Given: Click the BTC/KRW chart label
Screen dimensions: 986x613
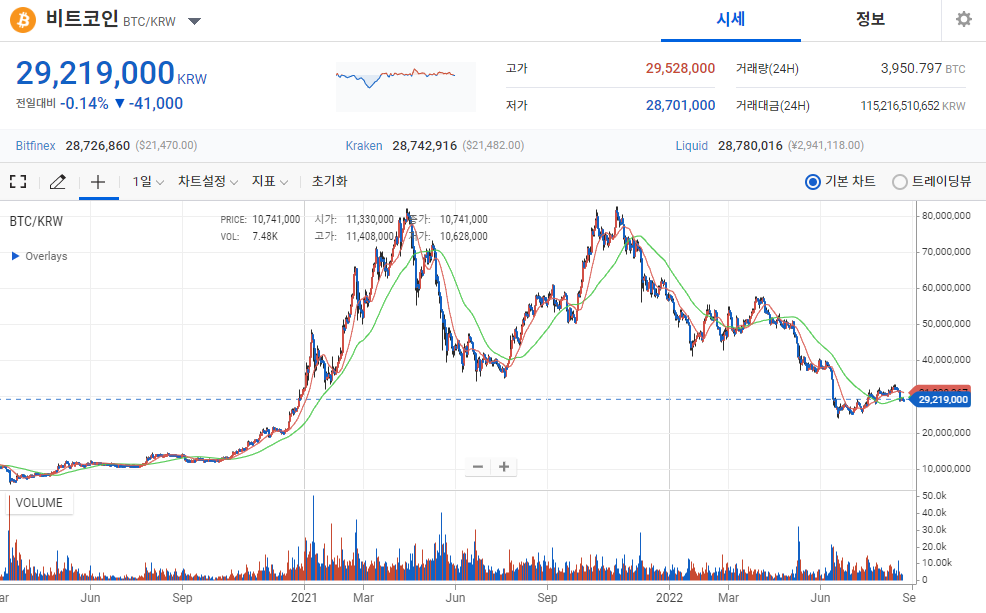Looking at the screenshot, I should [36, 221].
